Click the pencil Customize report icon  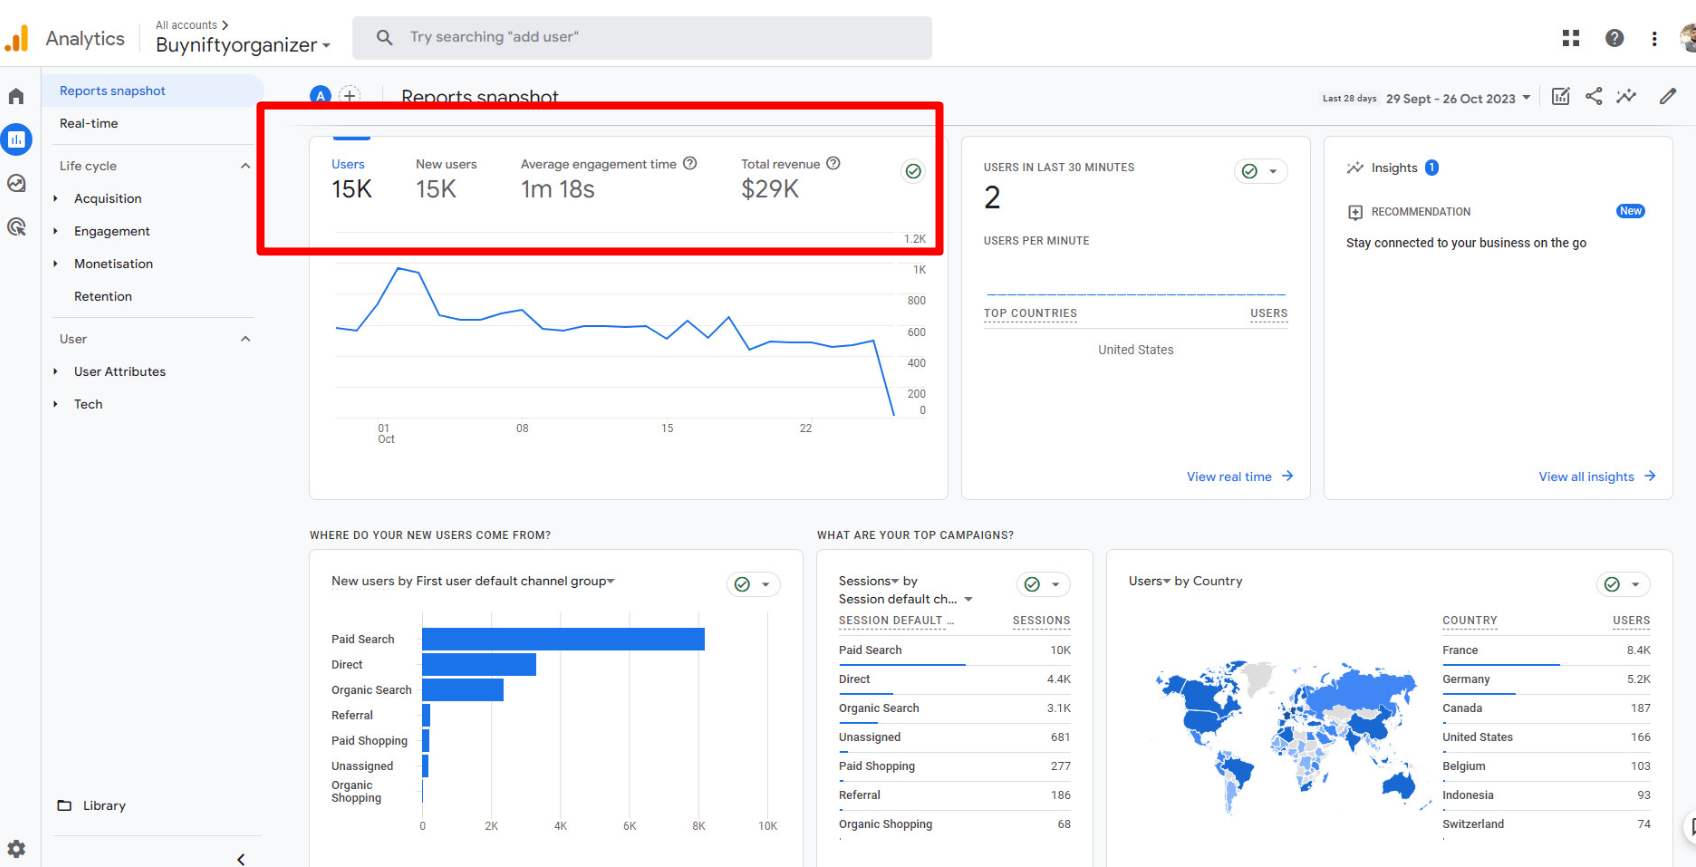tap(1667, 96)
